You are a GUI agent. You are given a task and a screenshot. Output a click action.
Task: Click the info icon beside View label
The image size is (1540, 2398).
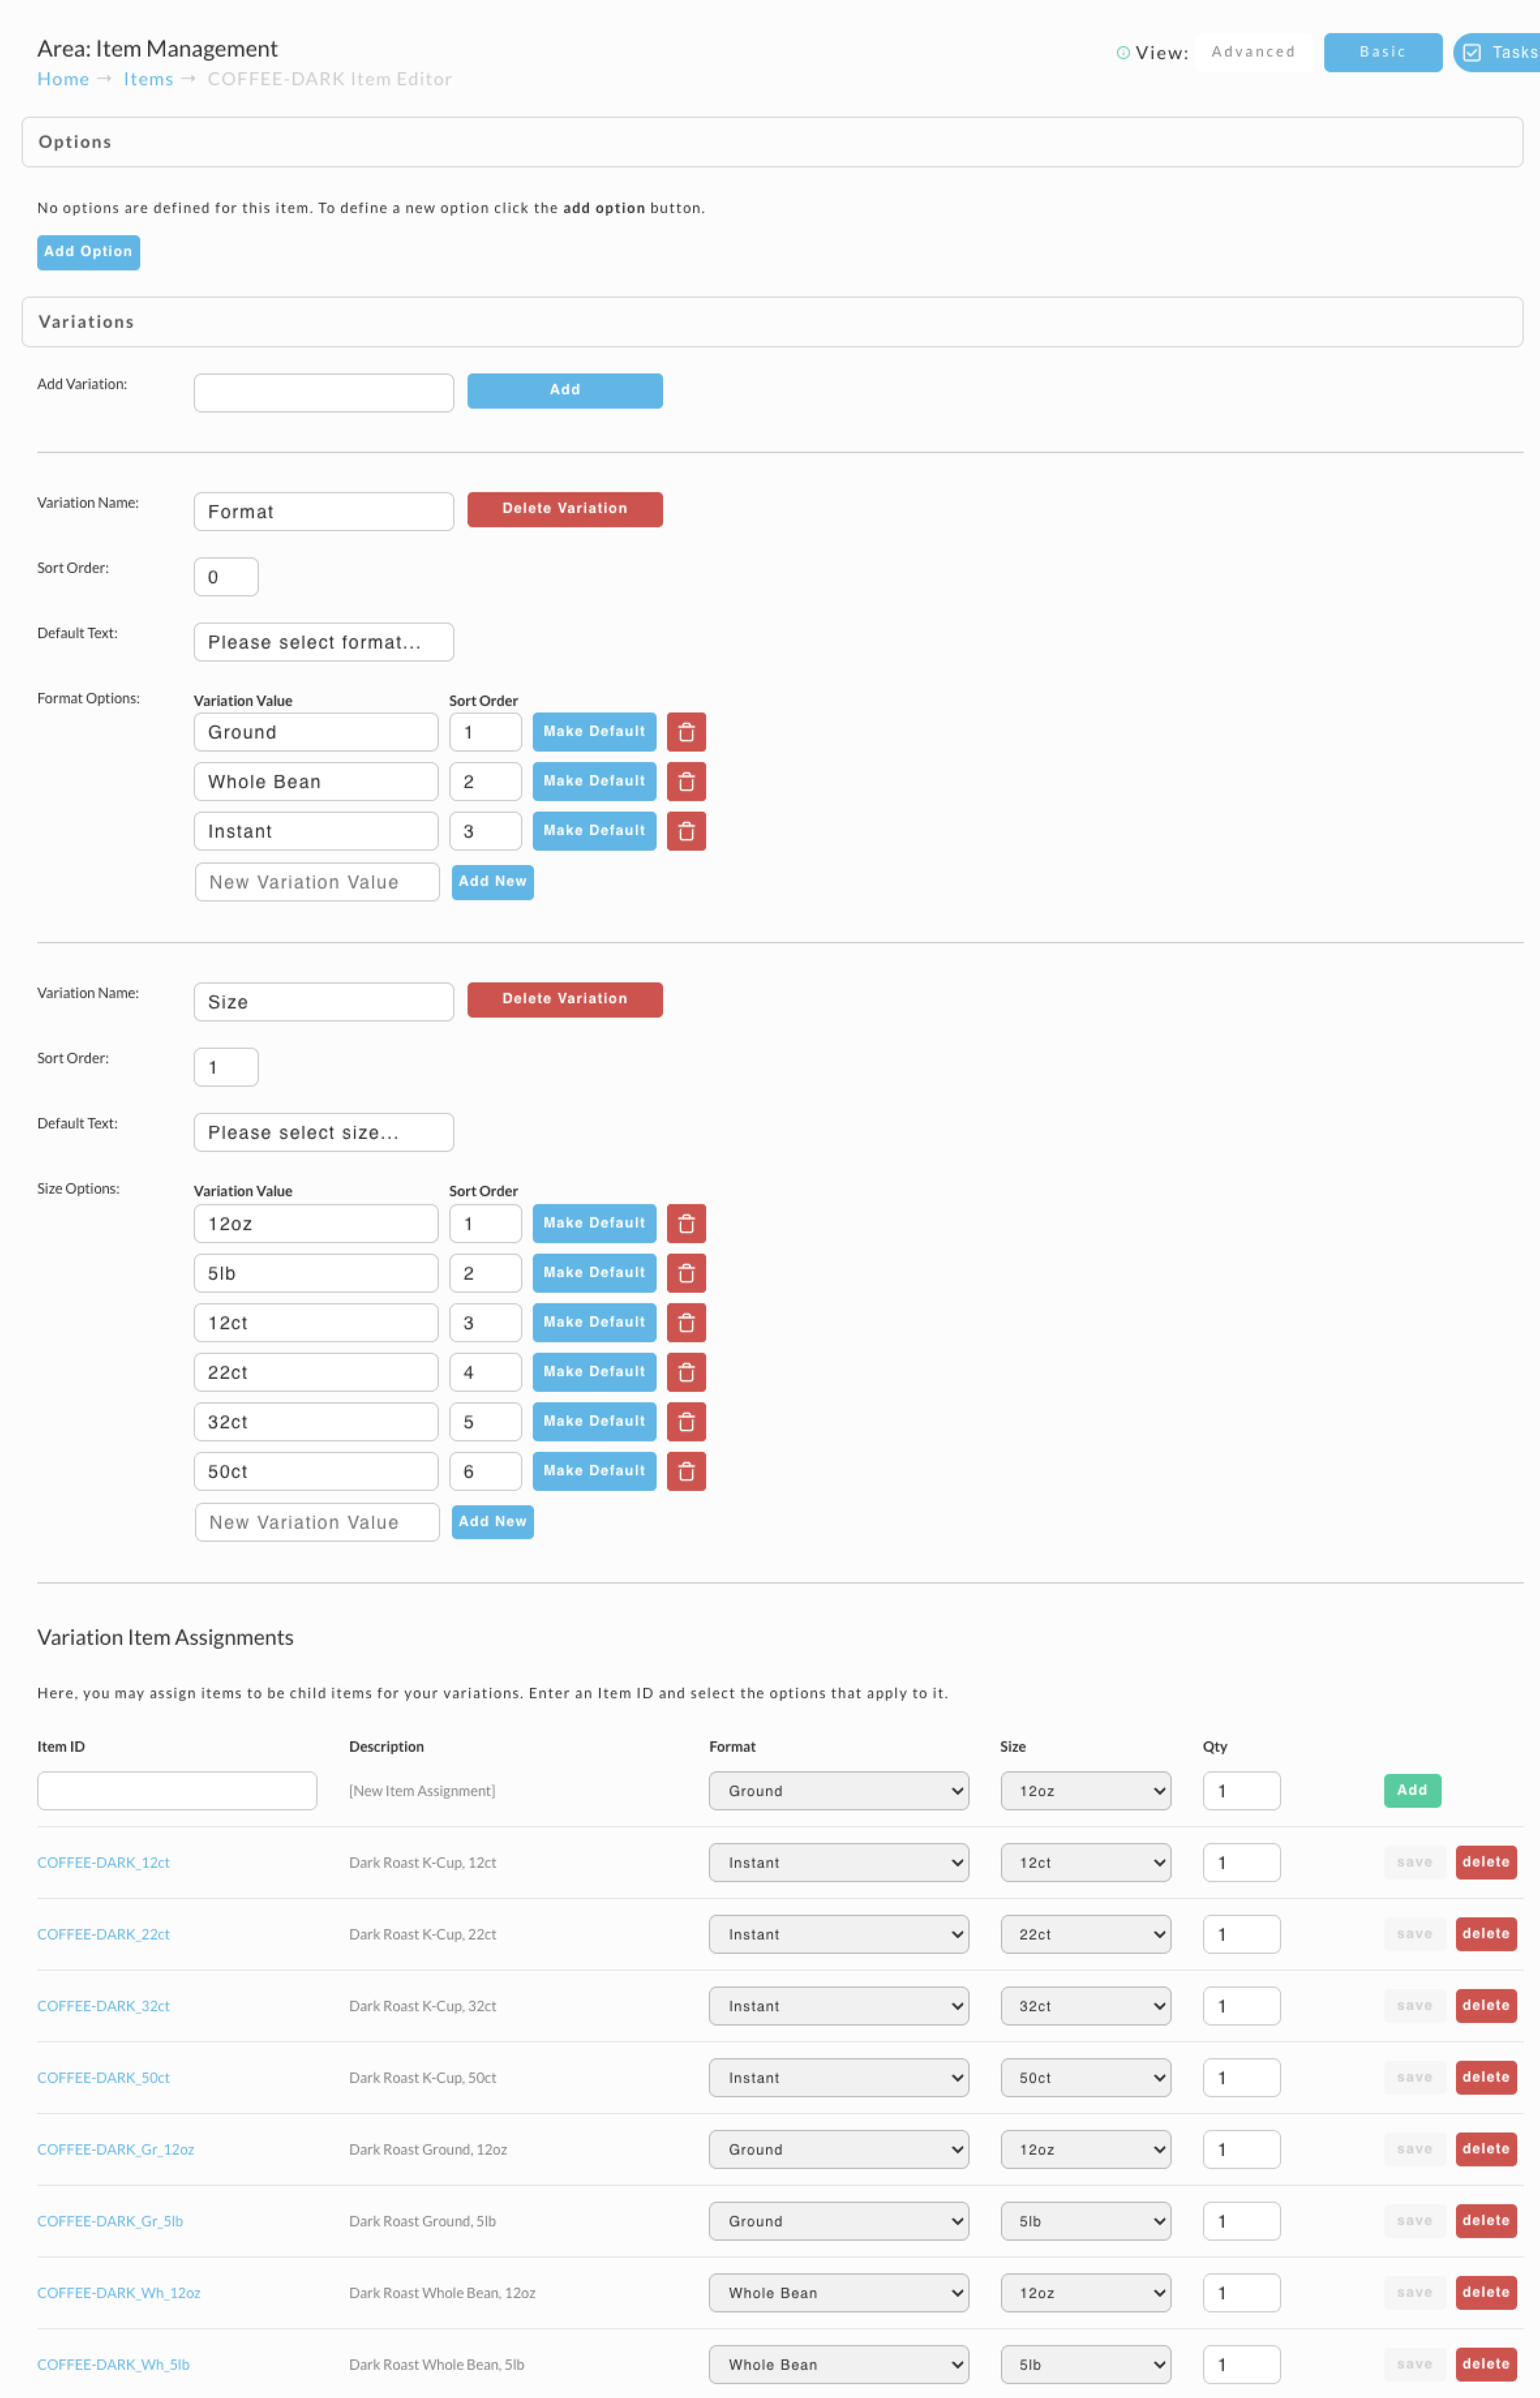1123,53
